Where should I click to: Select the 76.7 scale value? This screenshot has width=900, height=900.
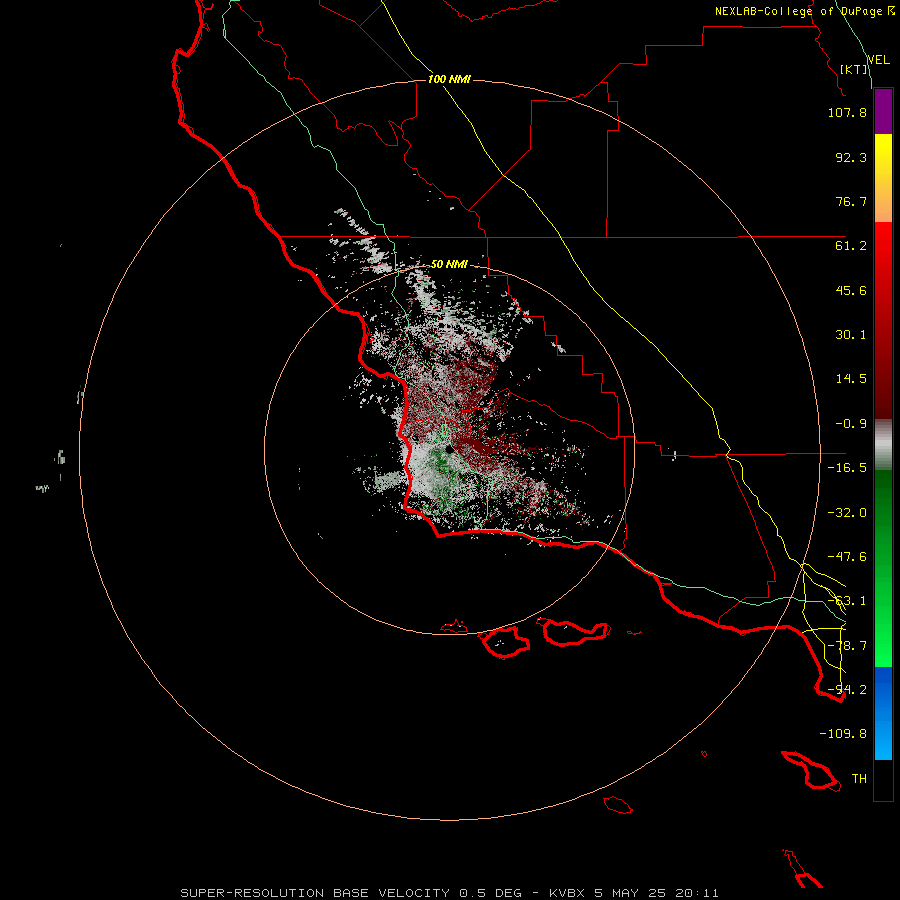851,201
